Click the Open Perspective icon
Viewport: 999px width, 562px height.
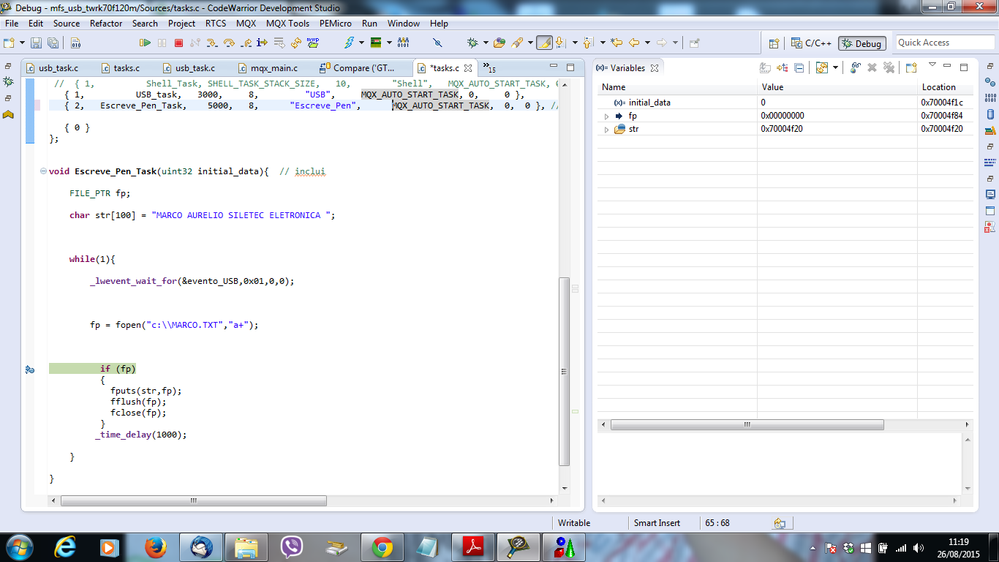773,43
